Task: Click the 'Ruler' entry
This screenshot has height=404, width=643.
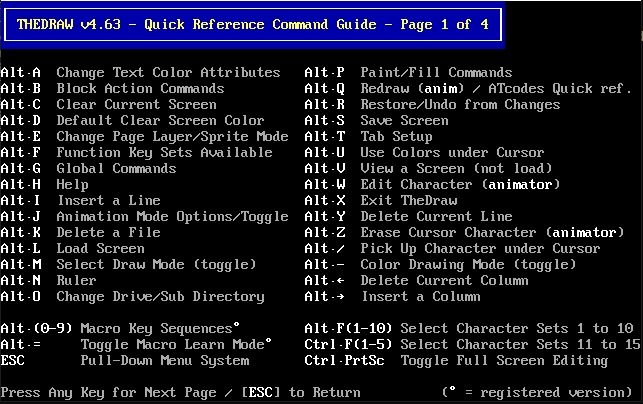Action: (x=76, y=281)
